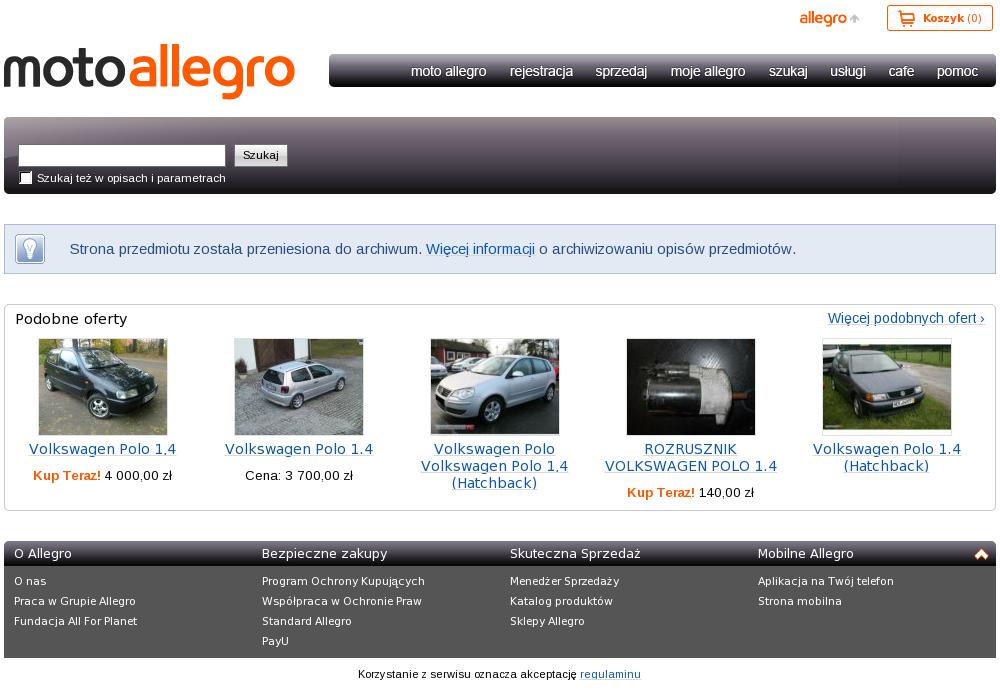This screenshot has height=694, width=1000.
Task: Open the 'pomoc' nav item
Action: pyautogui.click(x=957, y=71)
